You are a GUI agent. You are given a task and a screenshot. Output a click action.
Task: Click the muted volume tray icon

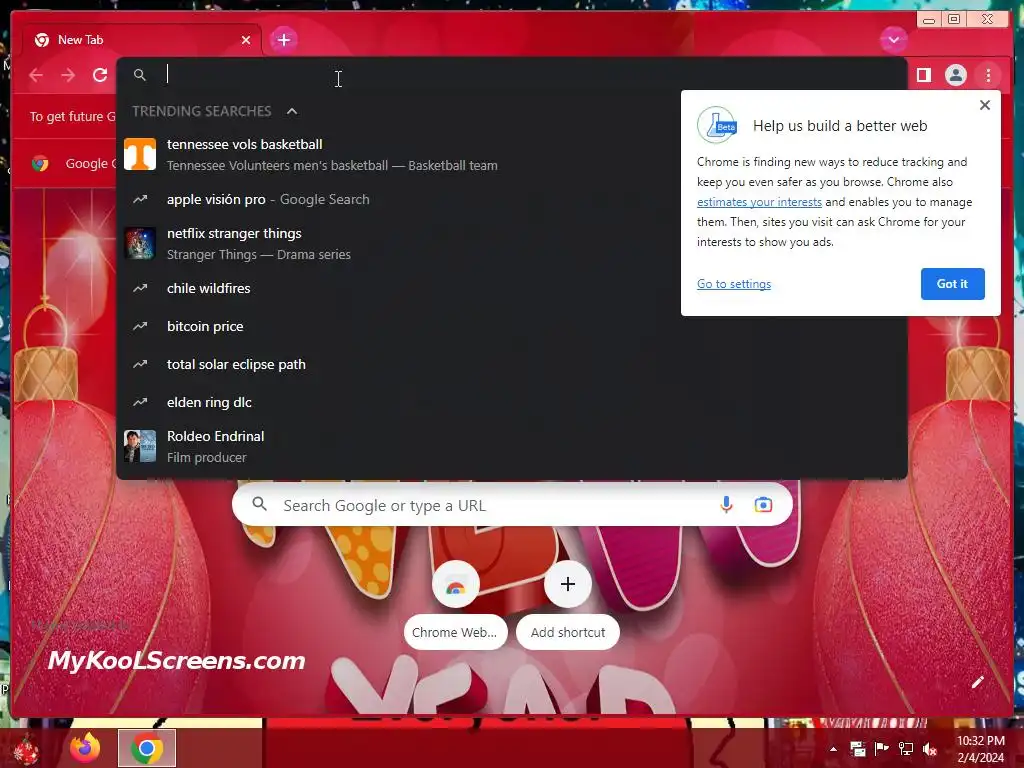[930, 749]
